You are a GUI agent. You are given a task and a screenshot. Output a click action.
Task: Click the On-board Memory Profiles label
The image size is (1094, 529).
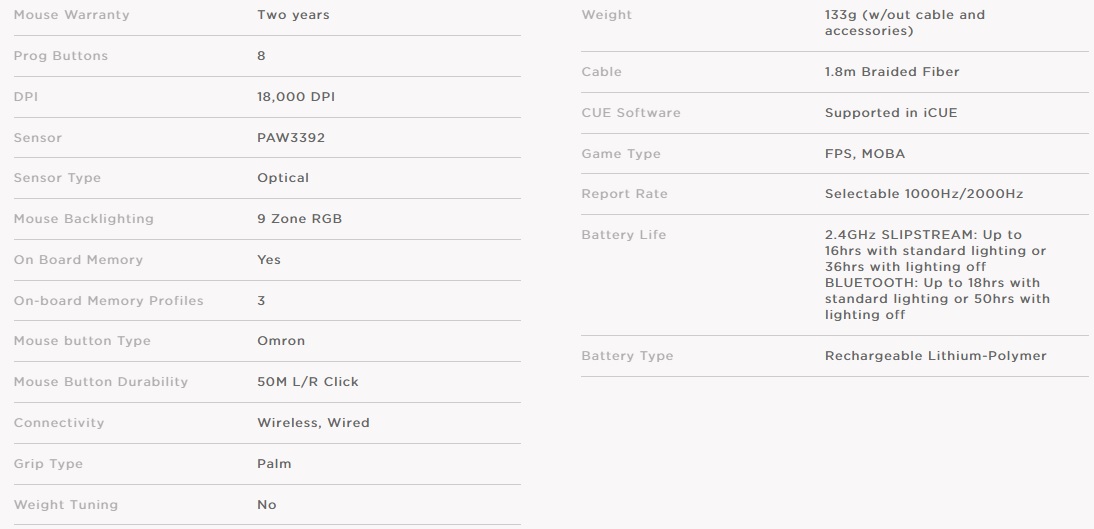point(108,301)
